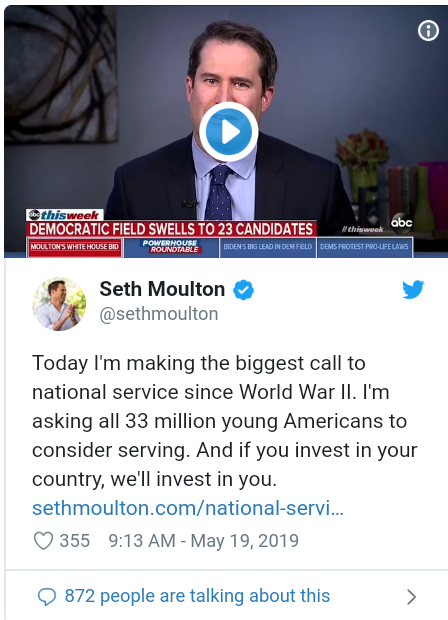This screenshot has width=448, height=620.
Task: View 872 people are talking about this
Action: pos(197,596)
